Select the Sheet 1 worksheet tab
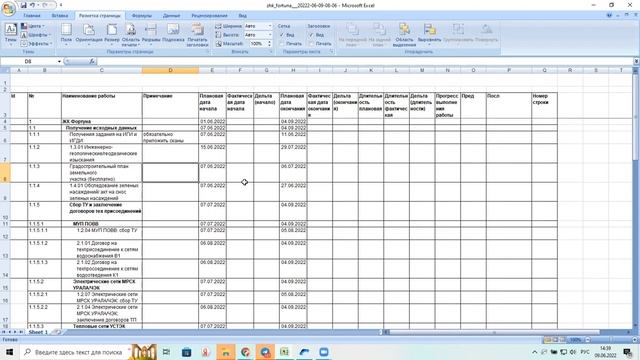Viewport: 640px width, 360px height. pos(38,332)
